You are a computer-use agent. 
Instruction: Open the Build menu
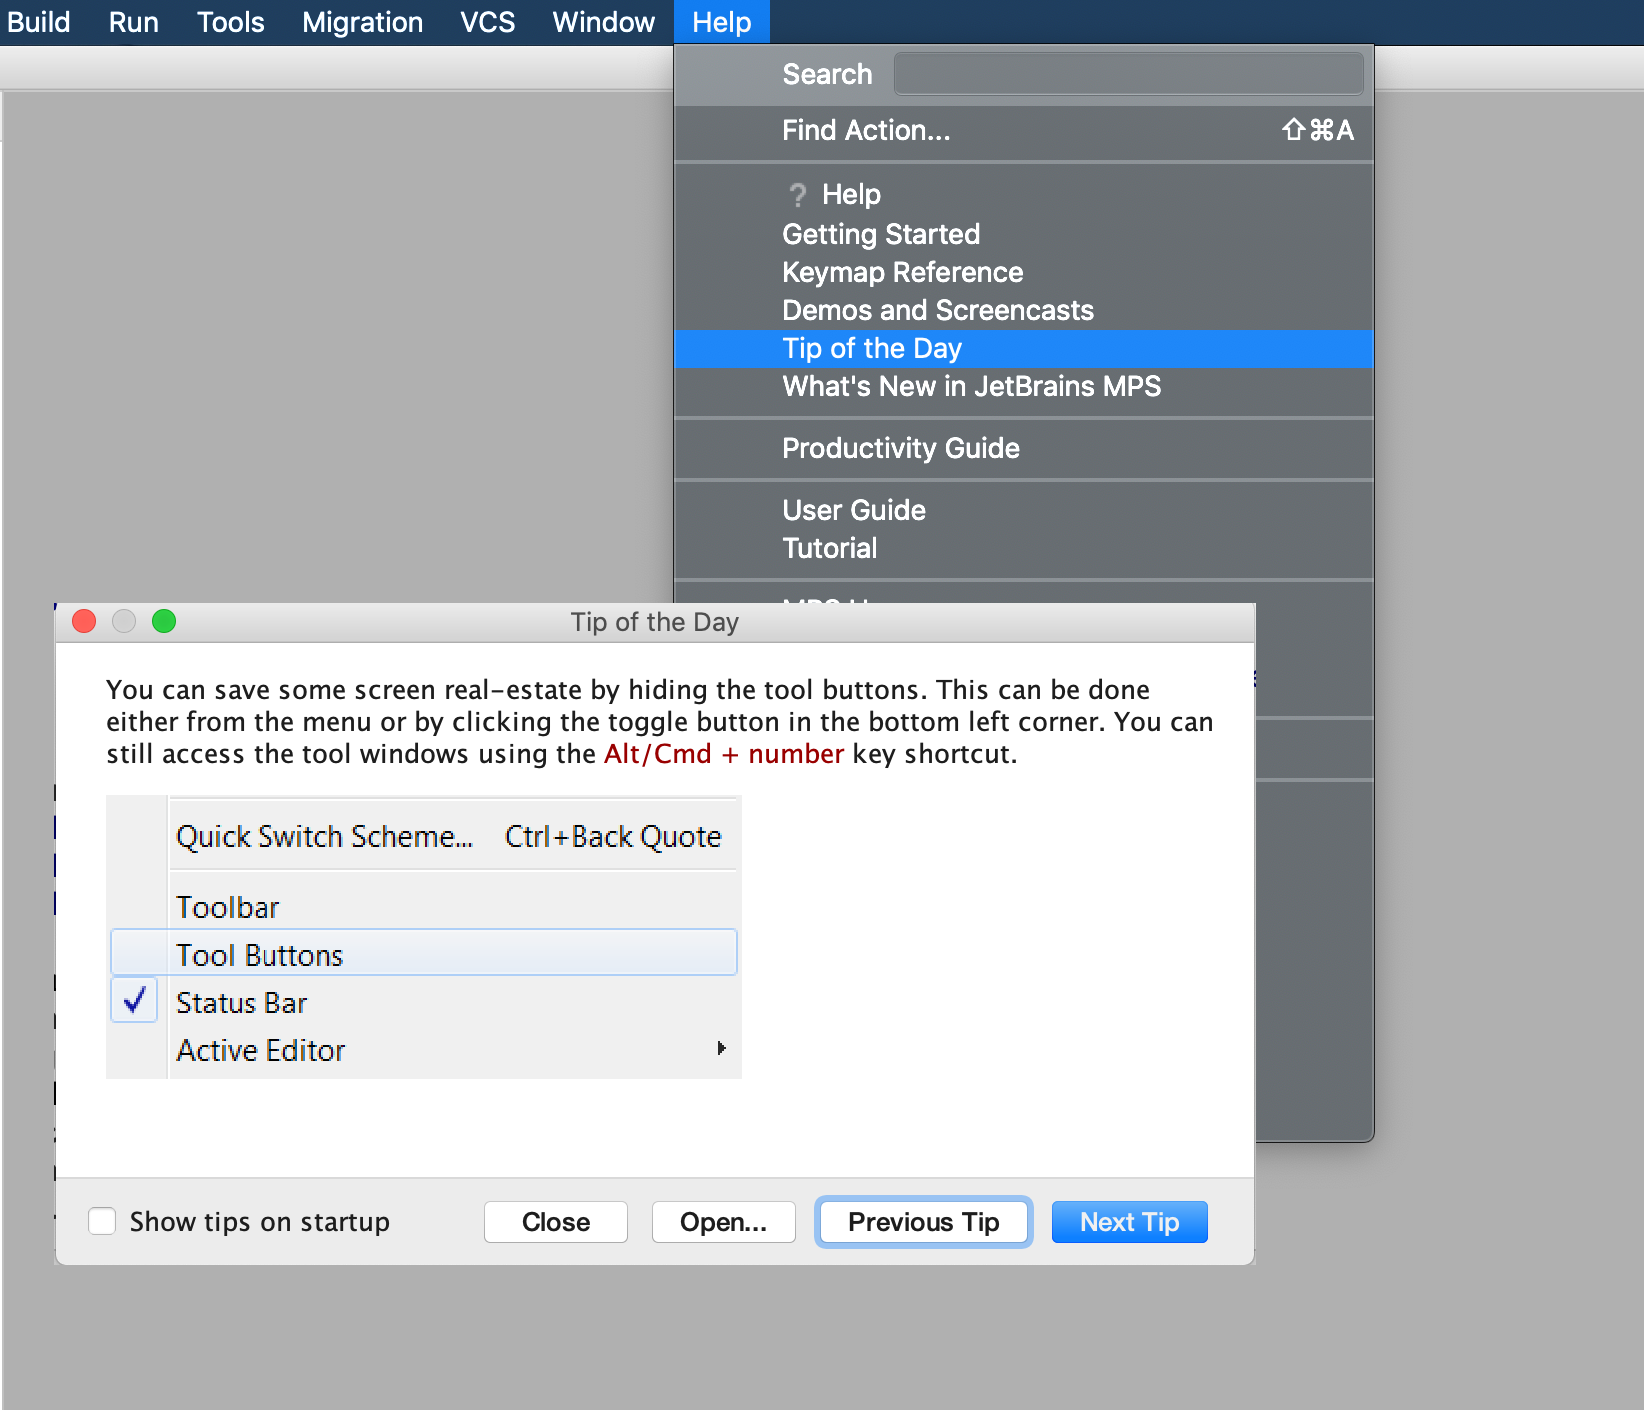[x=38, y=22]
